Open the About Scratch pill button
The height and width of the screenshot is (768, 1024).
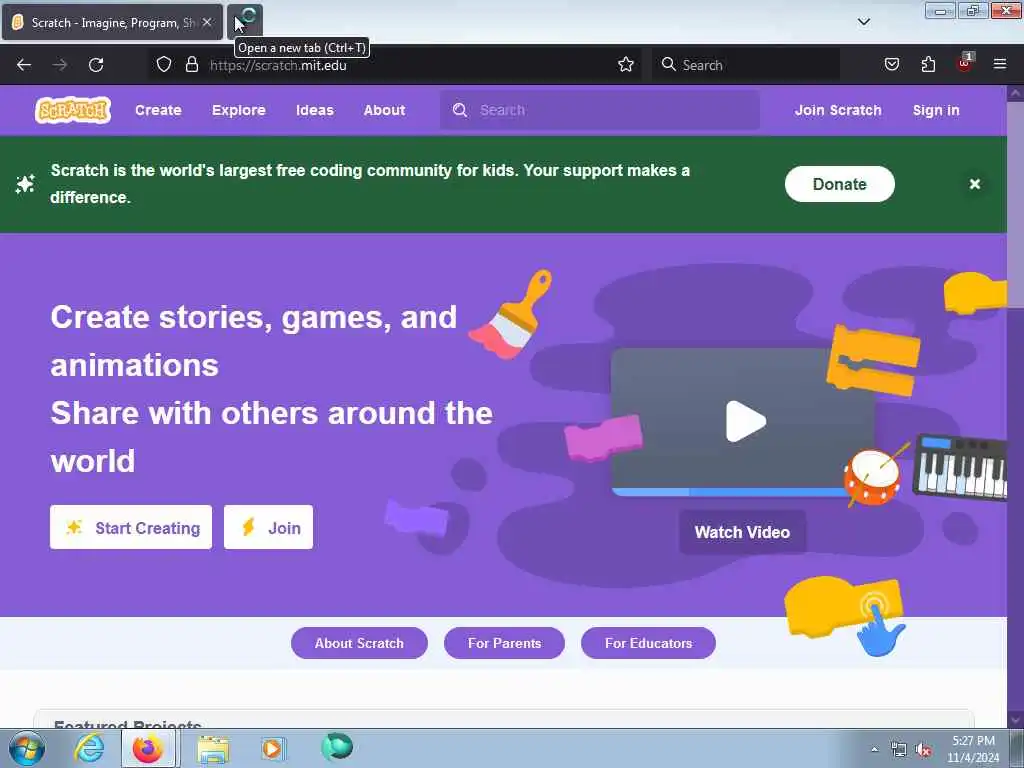359,643
